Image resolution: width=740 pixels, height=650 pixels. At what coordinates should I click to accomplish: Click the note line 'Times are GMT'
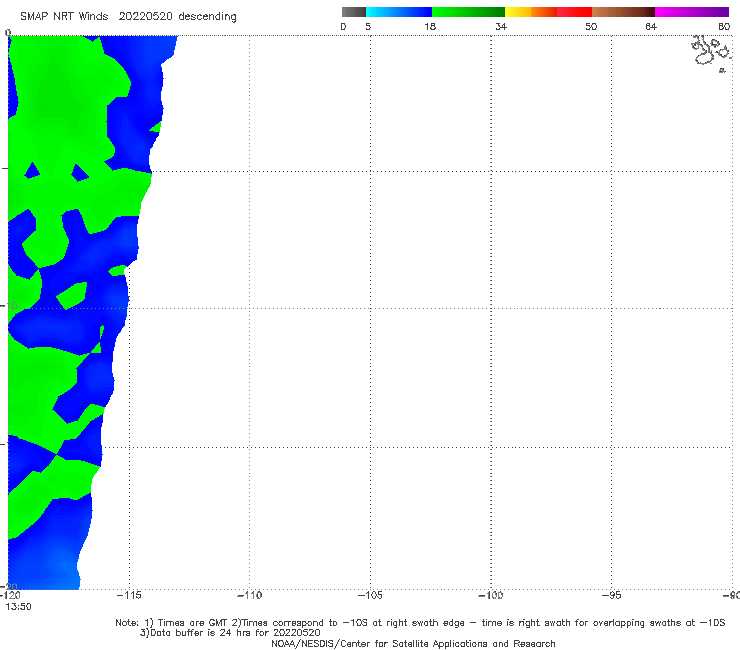point(193,623)
